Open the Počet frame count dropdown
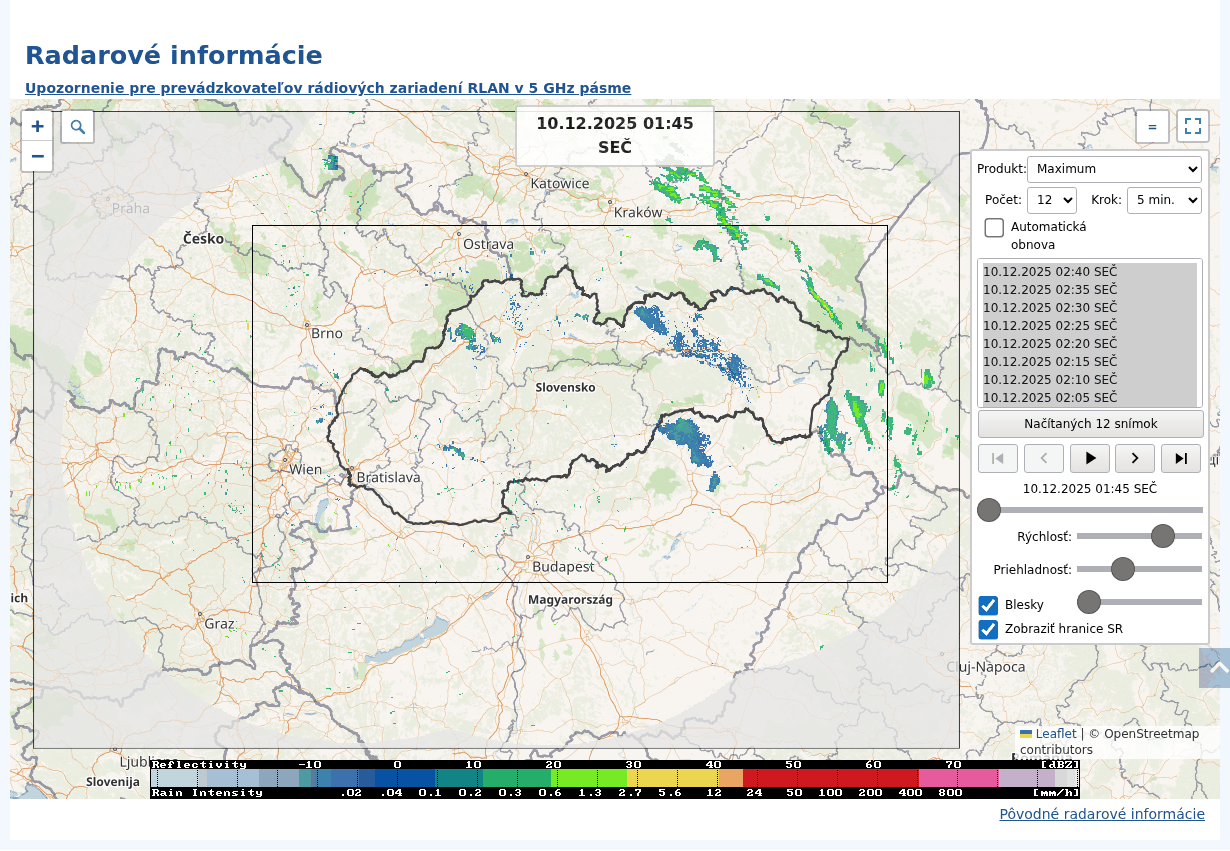 click(1051, 200)
